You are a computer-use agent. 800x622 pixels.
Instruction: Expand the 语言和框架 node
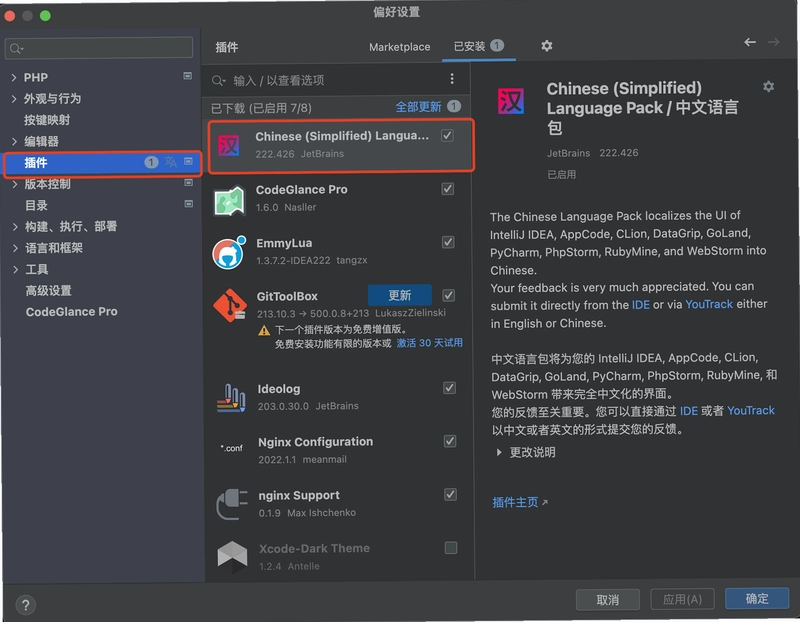pyautogui.click(x=15, y=248)
